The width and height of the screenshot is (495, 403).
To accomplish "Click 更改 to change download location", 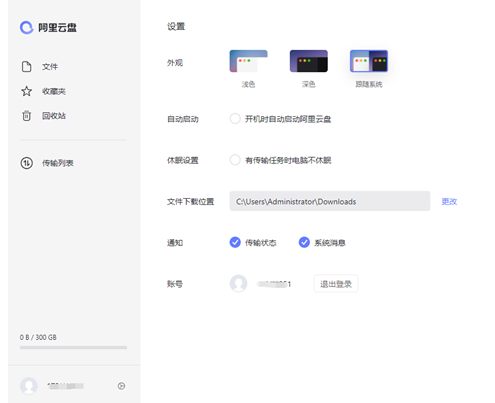I will click(x=449, y=201).
